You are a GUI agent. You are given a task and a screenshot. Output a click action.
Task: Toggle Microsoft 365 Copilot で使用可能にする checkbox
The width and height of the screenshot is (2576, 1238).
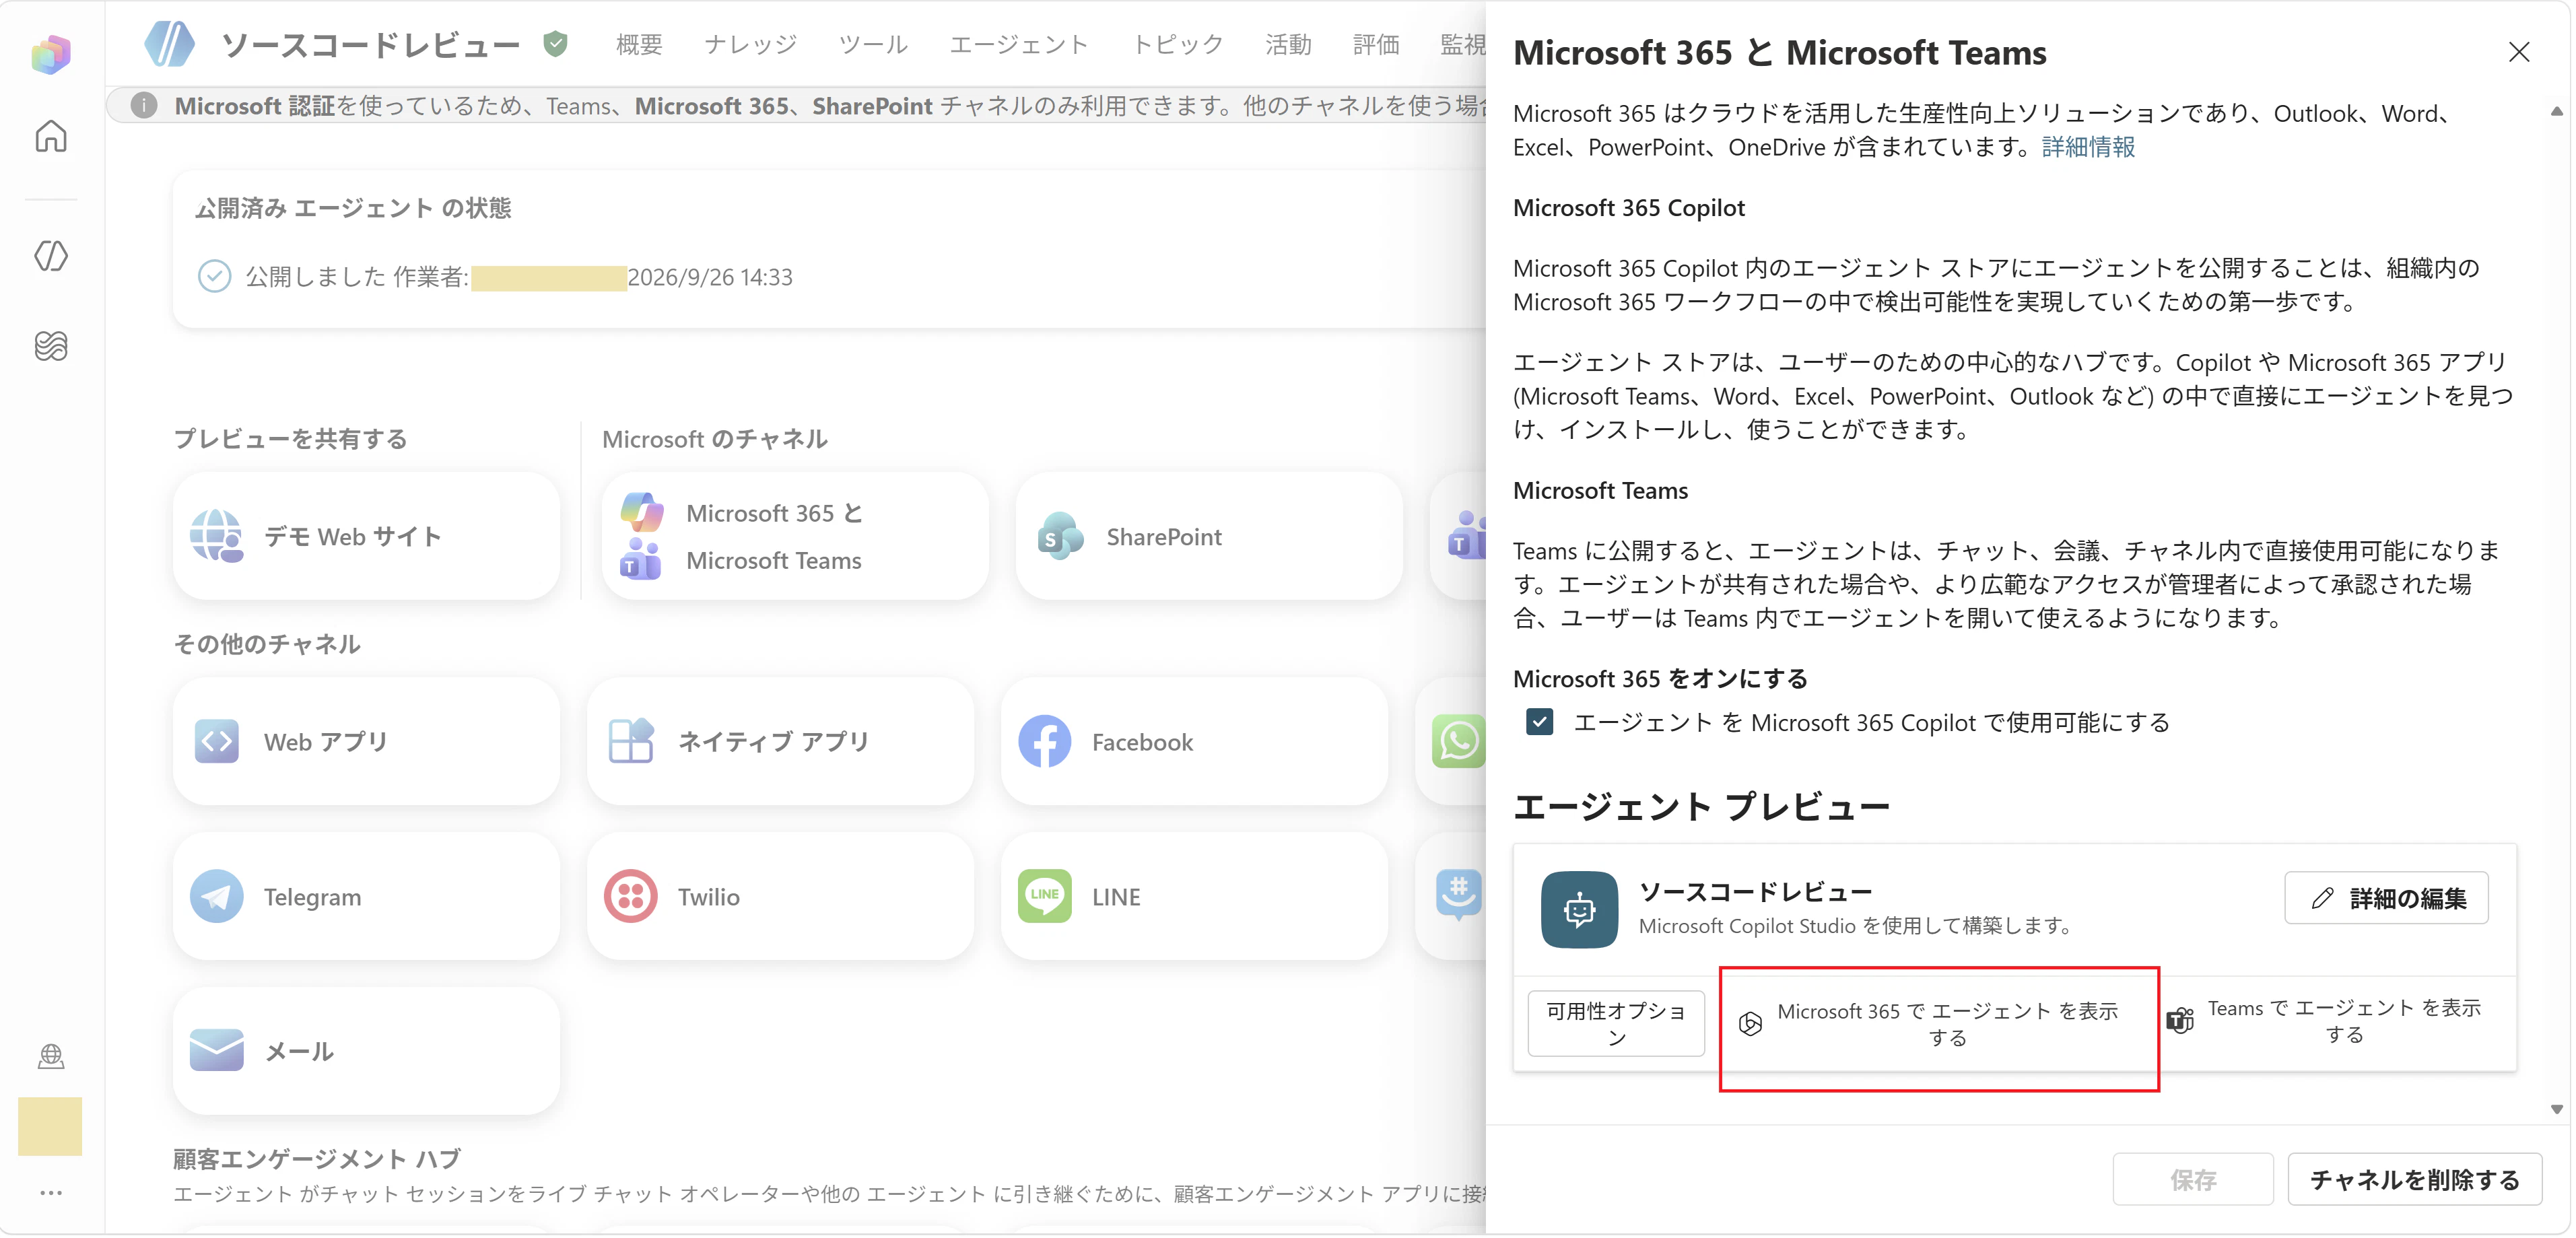[x=1540, y=722]
